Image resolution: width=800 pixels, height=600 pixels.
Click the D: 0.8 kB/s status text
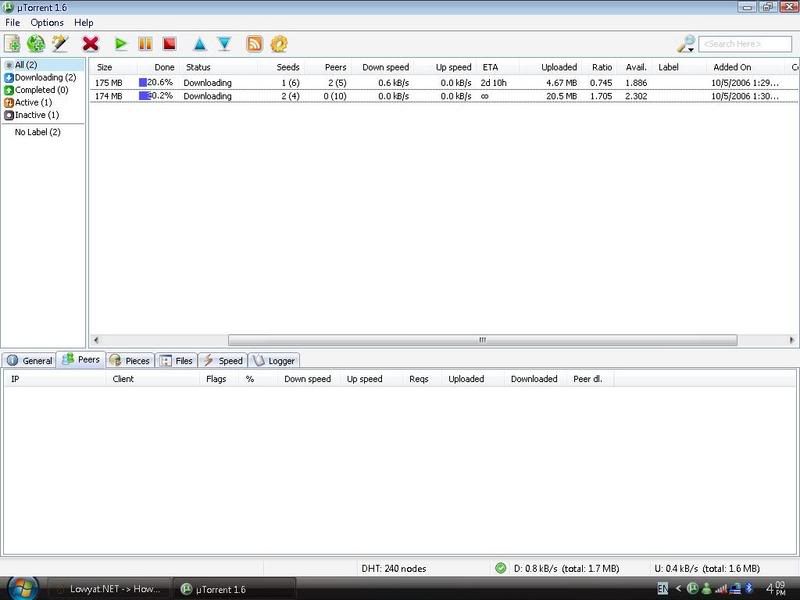(x=566, y=568)
